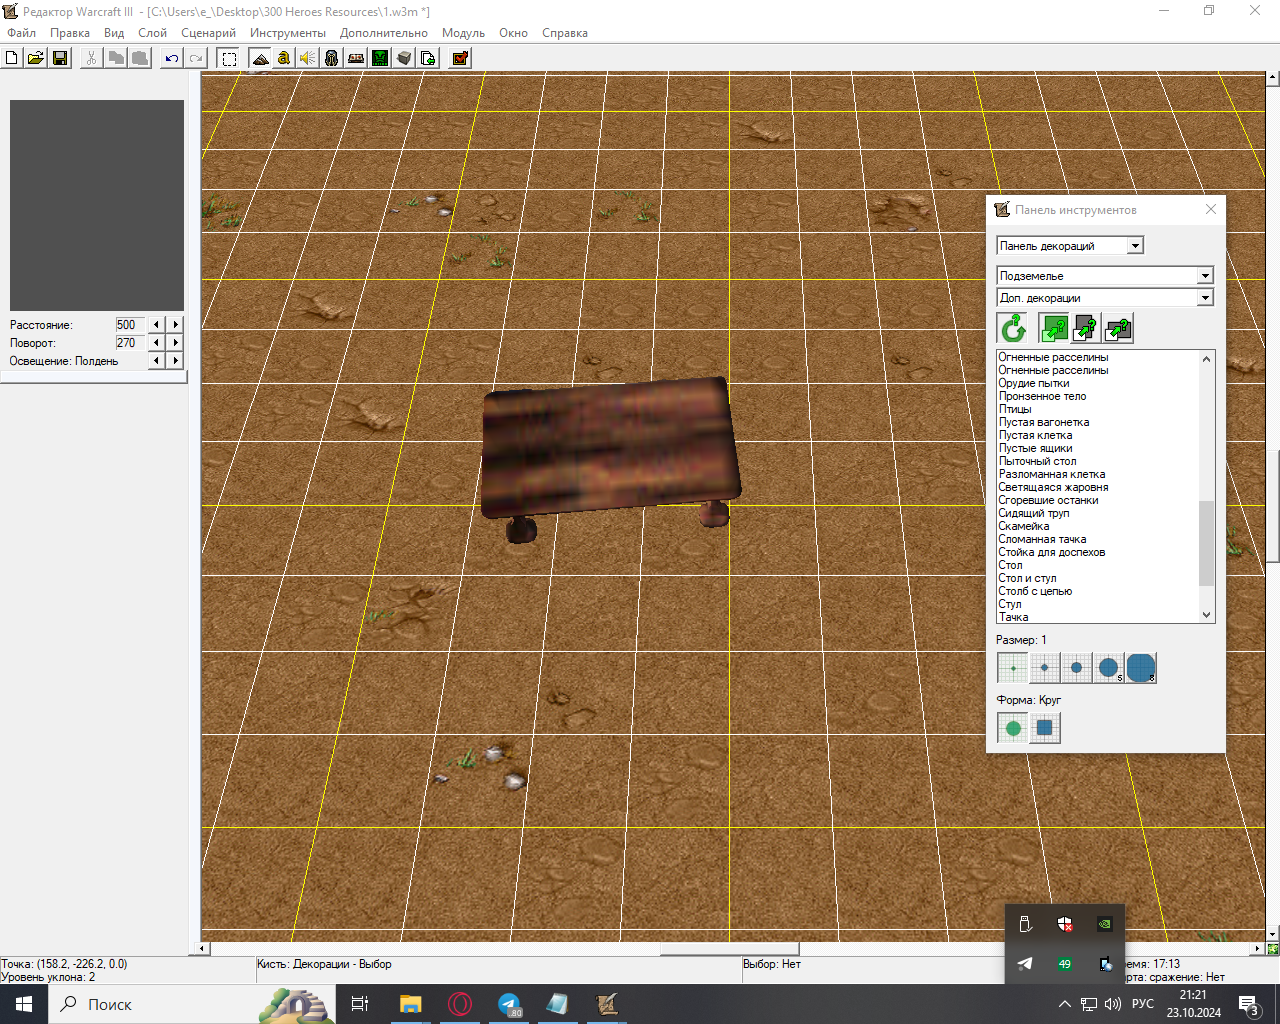Choose the second brush size
The image size is (1280, 1024).
[1045, 668]
